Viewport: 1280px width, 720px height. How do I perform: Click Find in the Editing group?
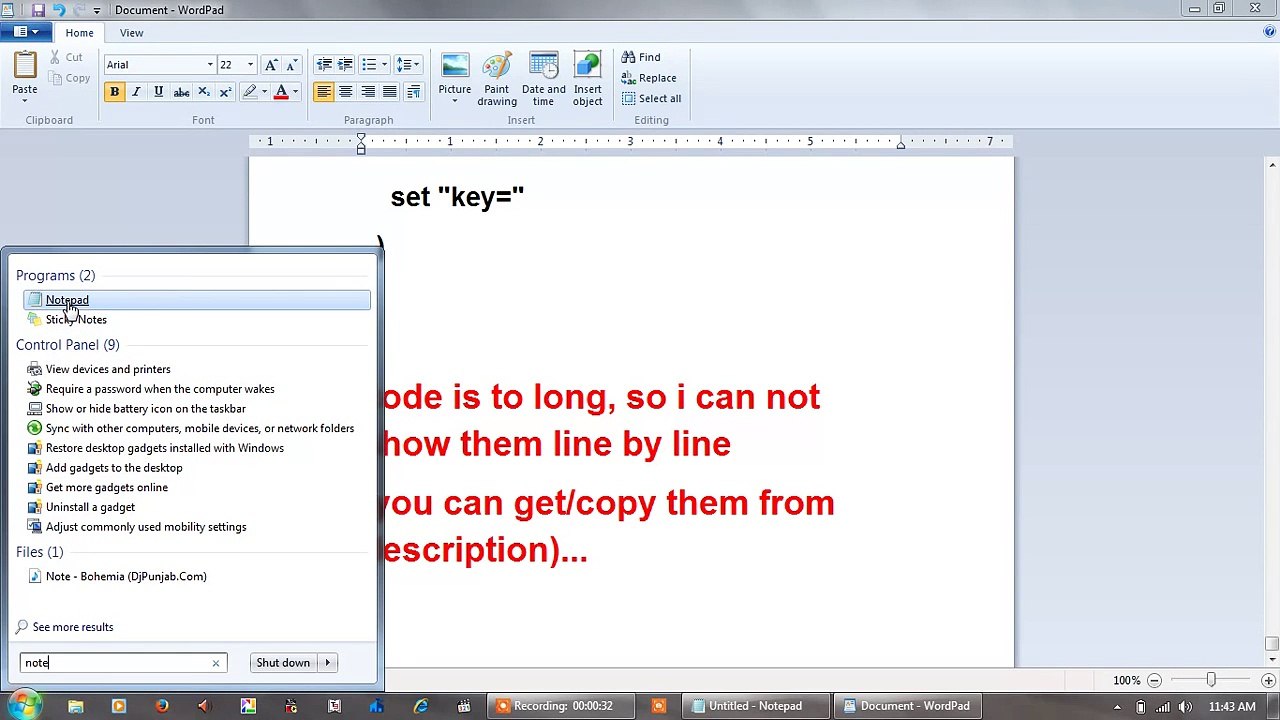click(641, 57)
